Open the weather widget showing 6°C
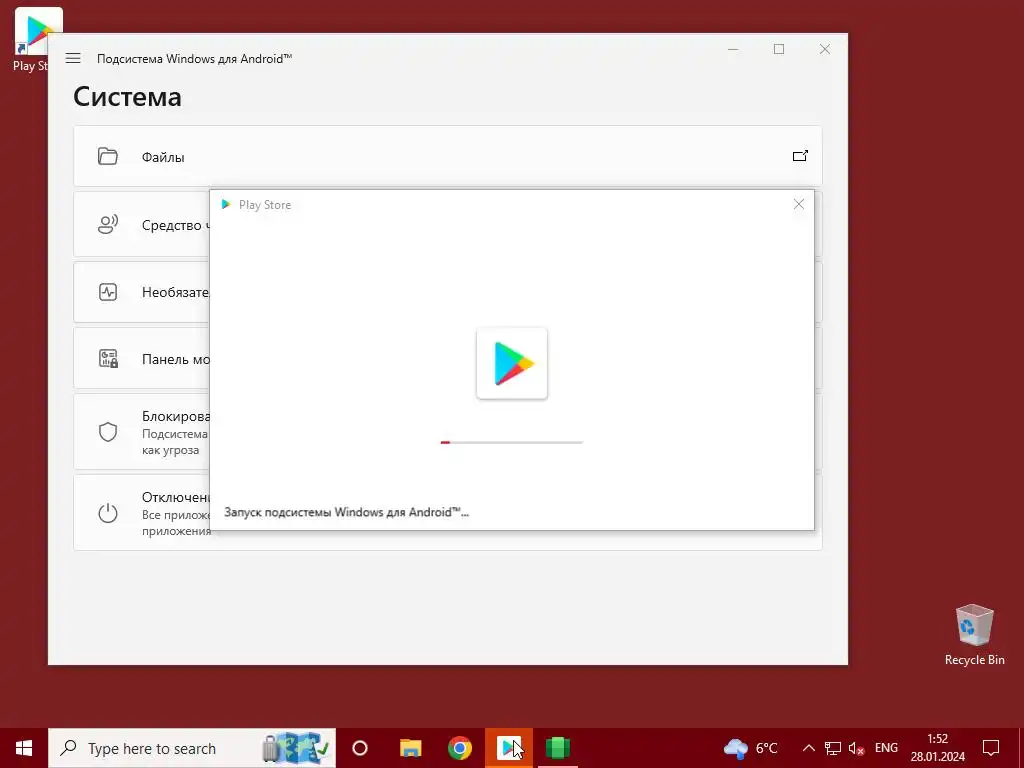Image resolution: width=1024 pixels, height=768 pixels. click(751, 748)
